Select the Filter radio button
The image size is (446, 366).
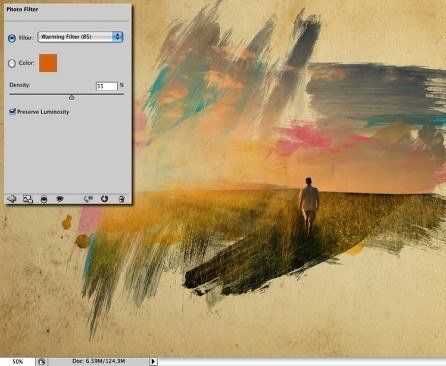(x=12, y=38)
